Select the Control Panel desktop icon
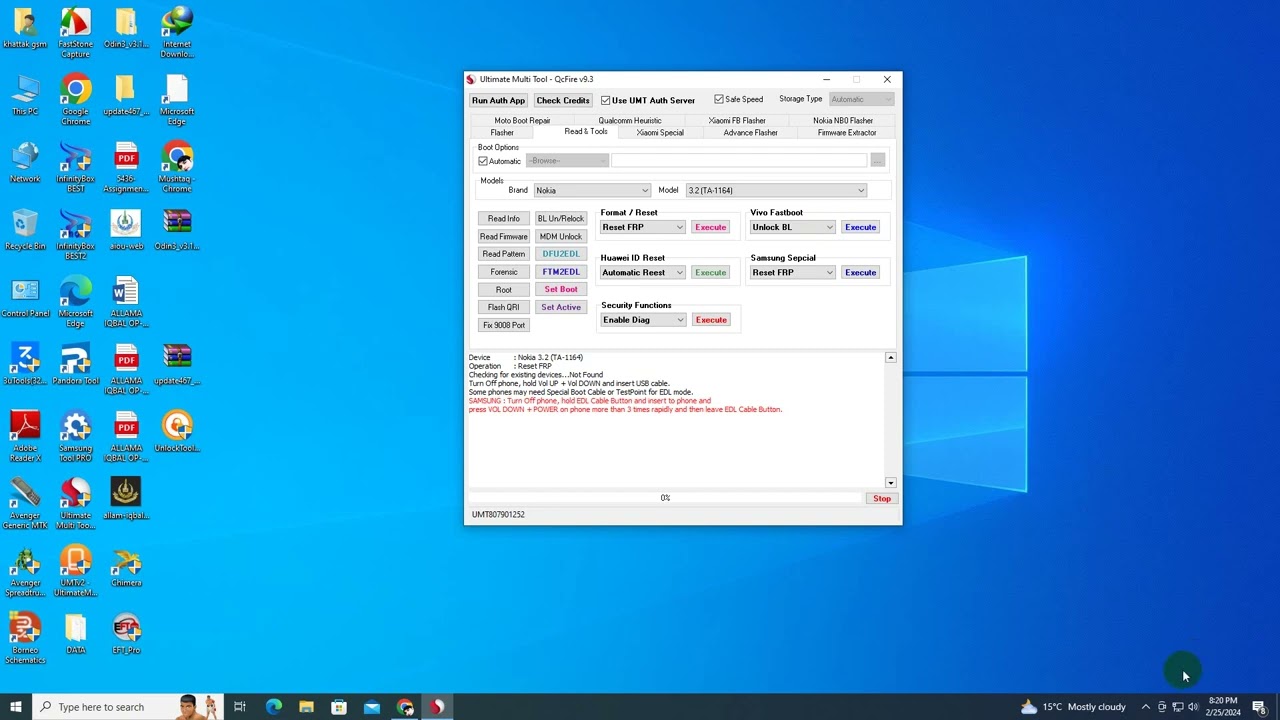The width and height of the screenshot is (1280, 720). point(25,297)
